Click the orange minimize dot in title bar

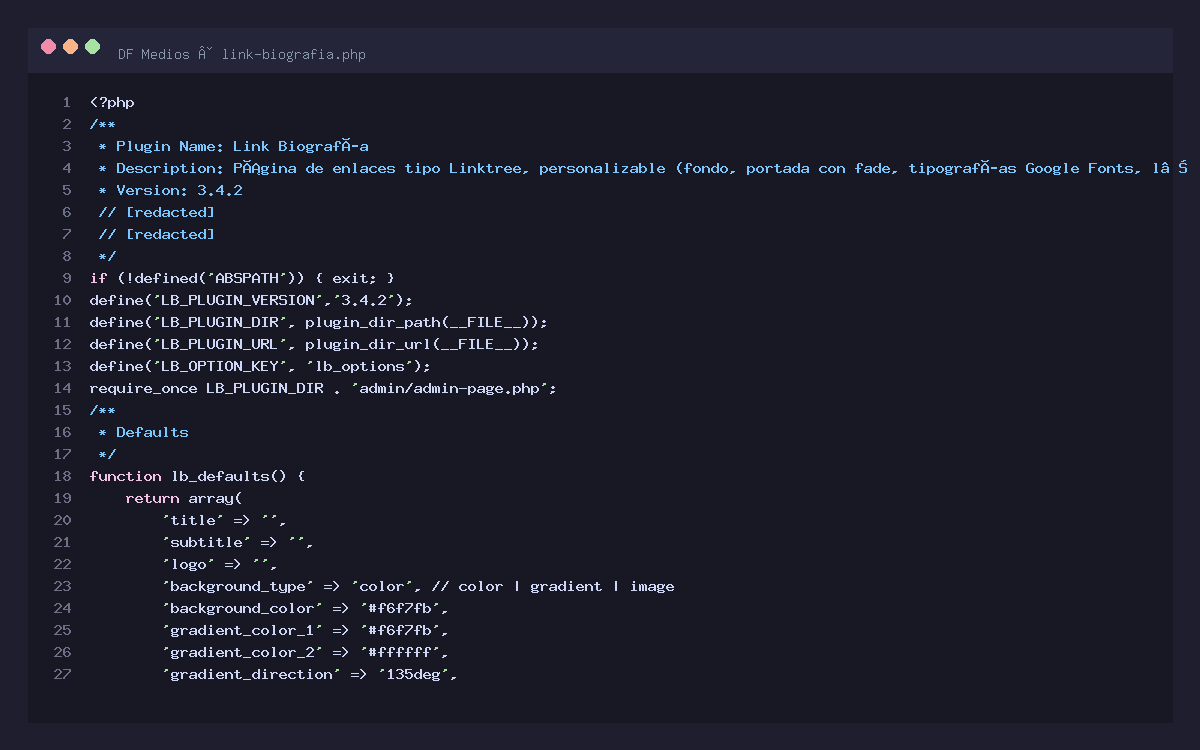(70, 46)
